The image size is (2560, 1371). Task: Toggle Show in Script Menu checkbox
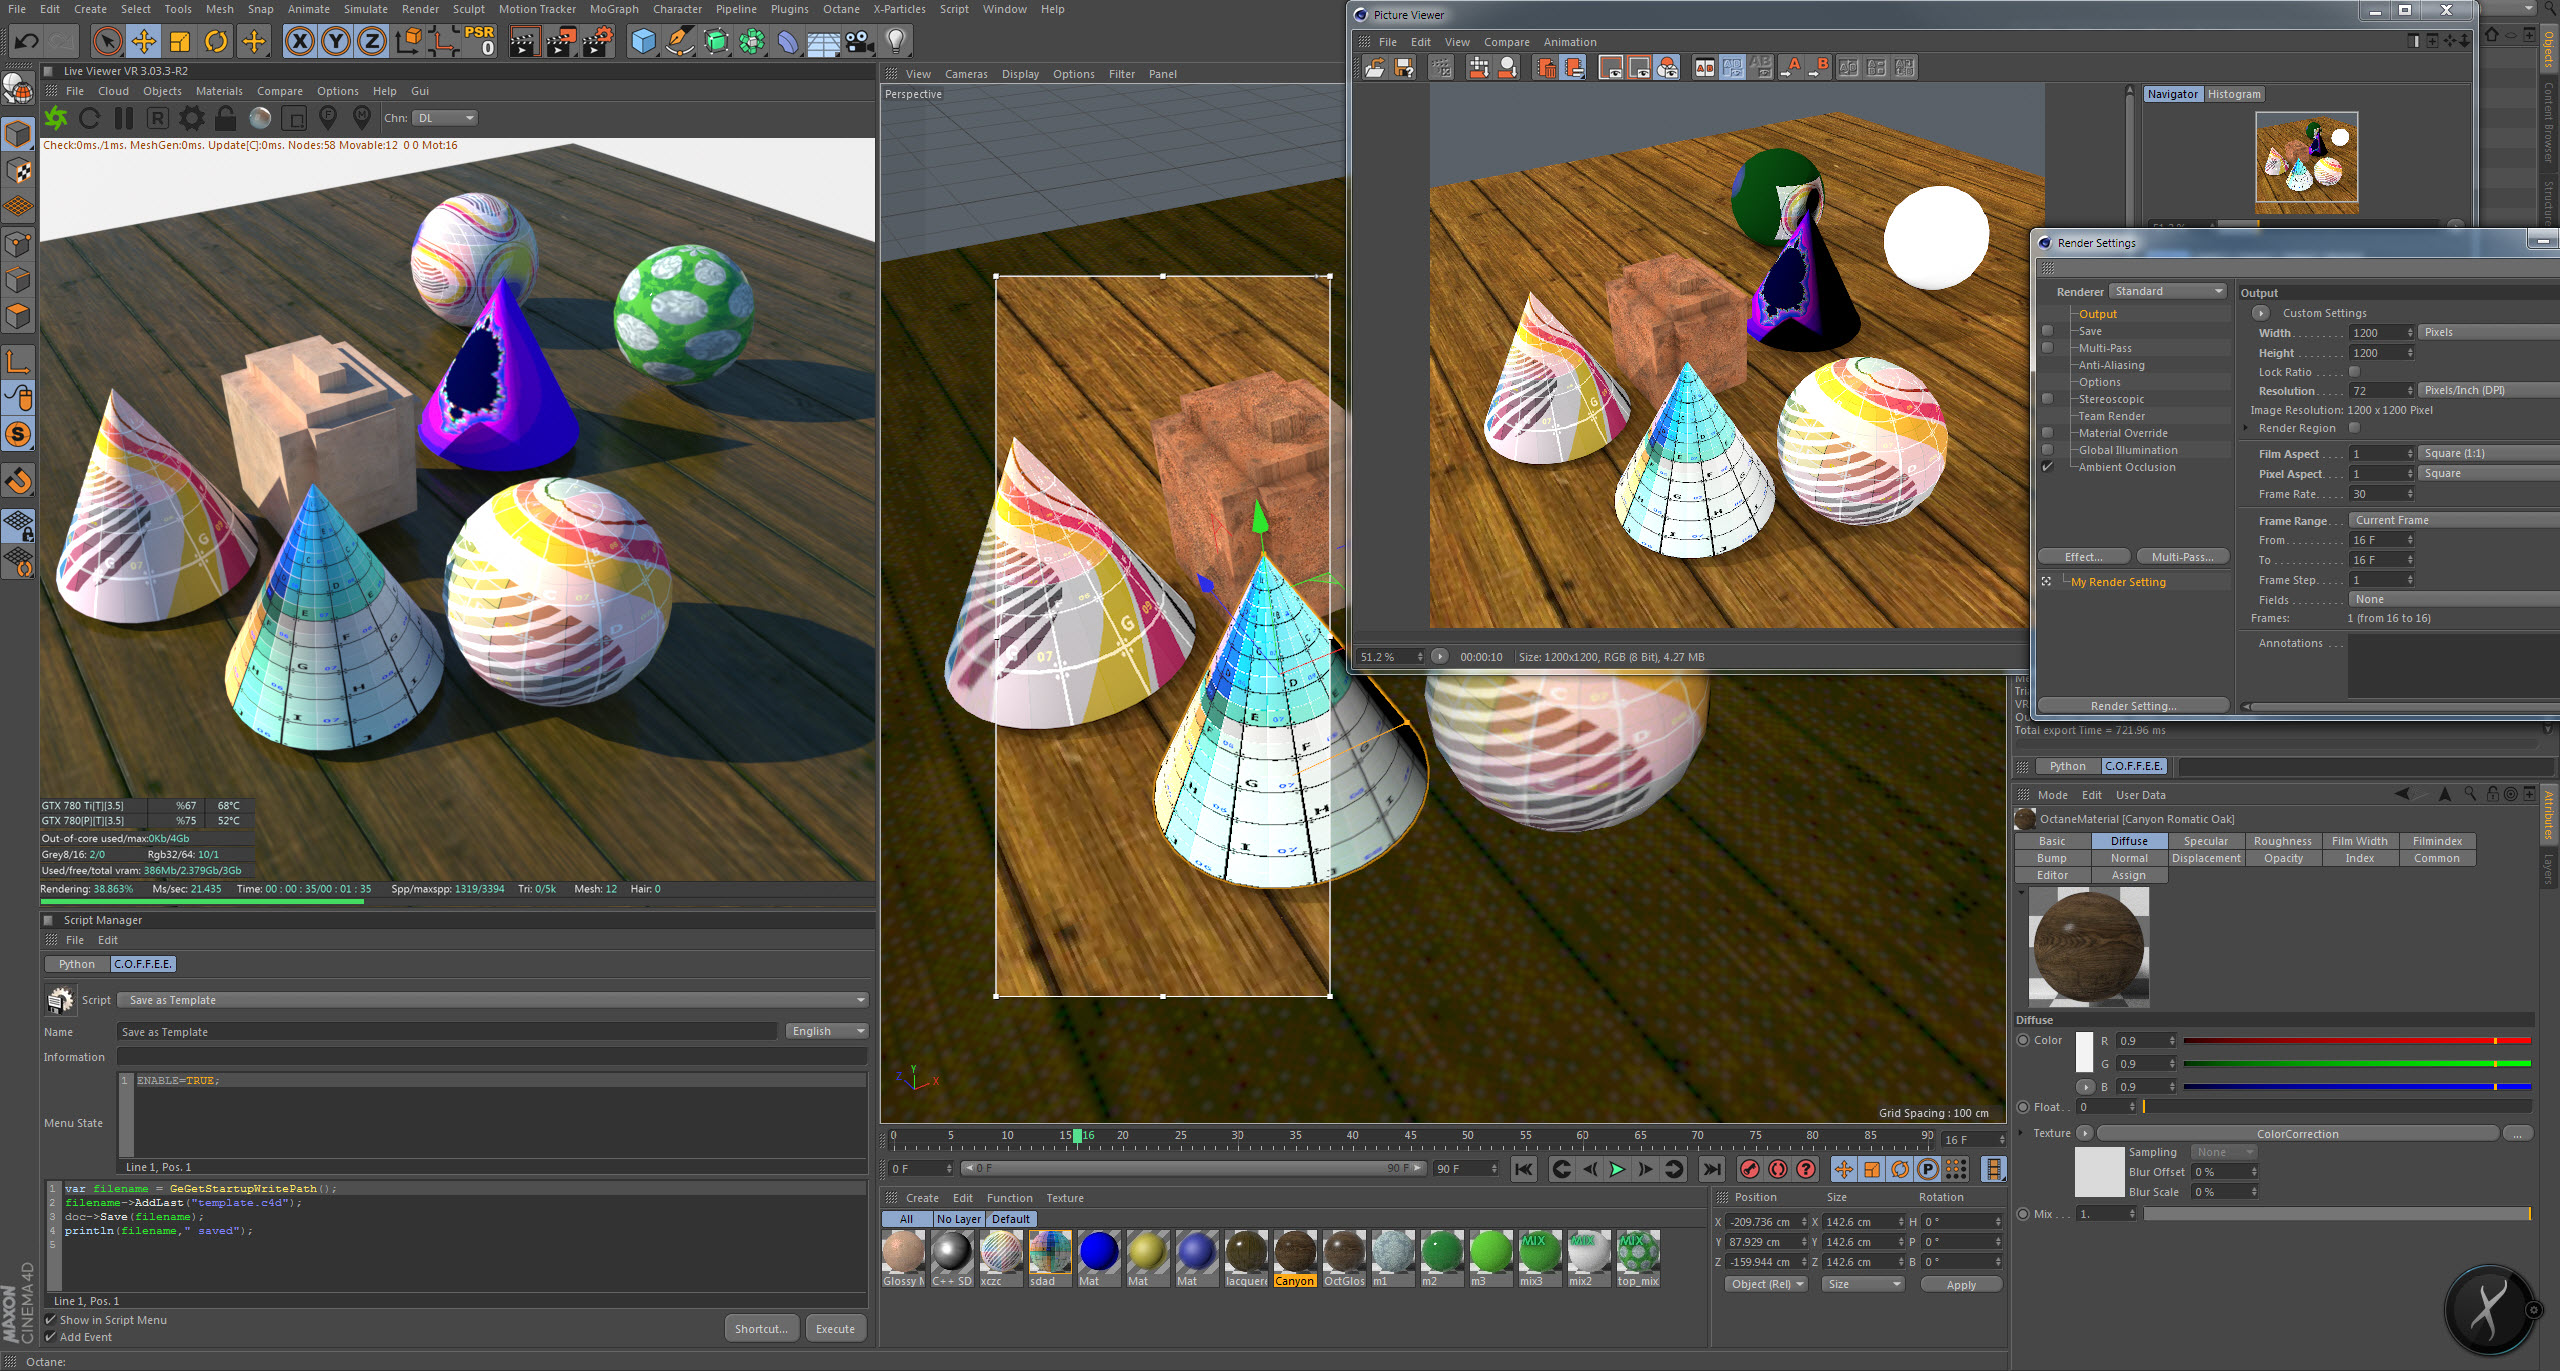pyautogui.click(x=50, y=1320)
